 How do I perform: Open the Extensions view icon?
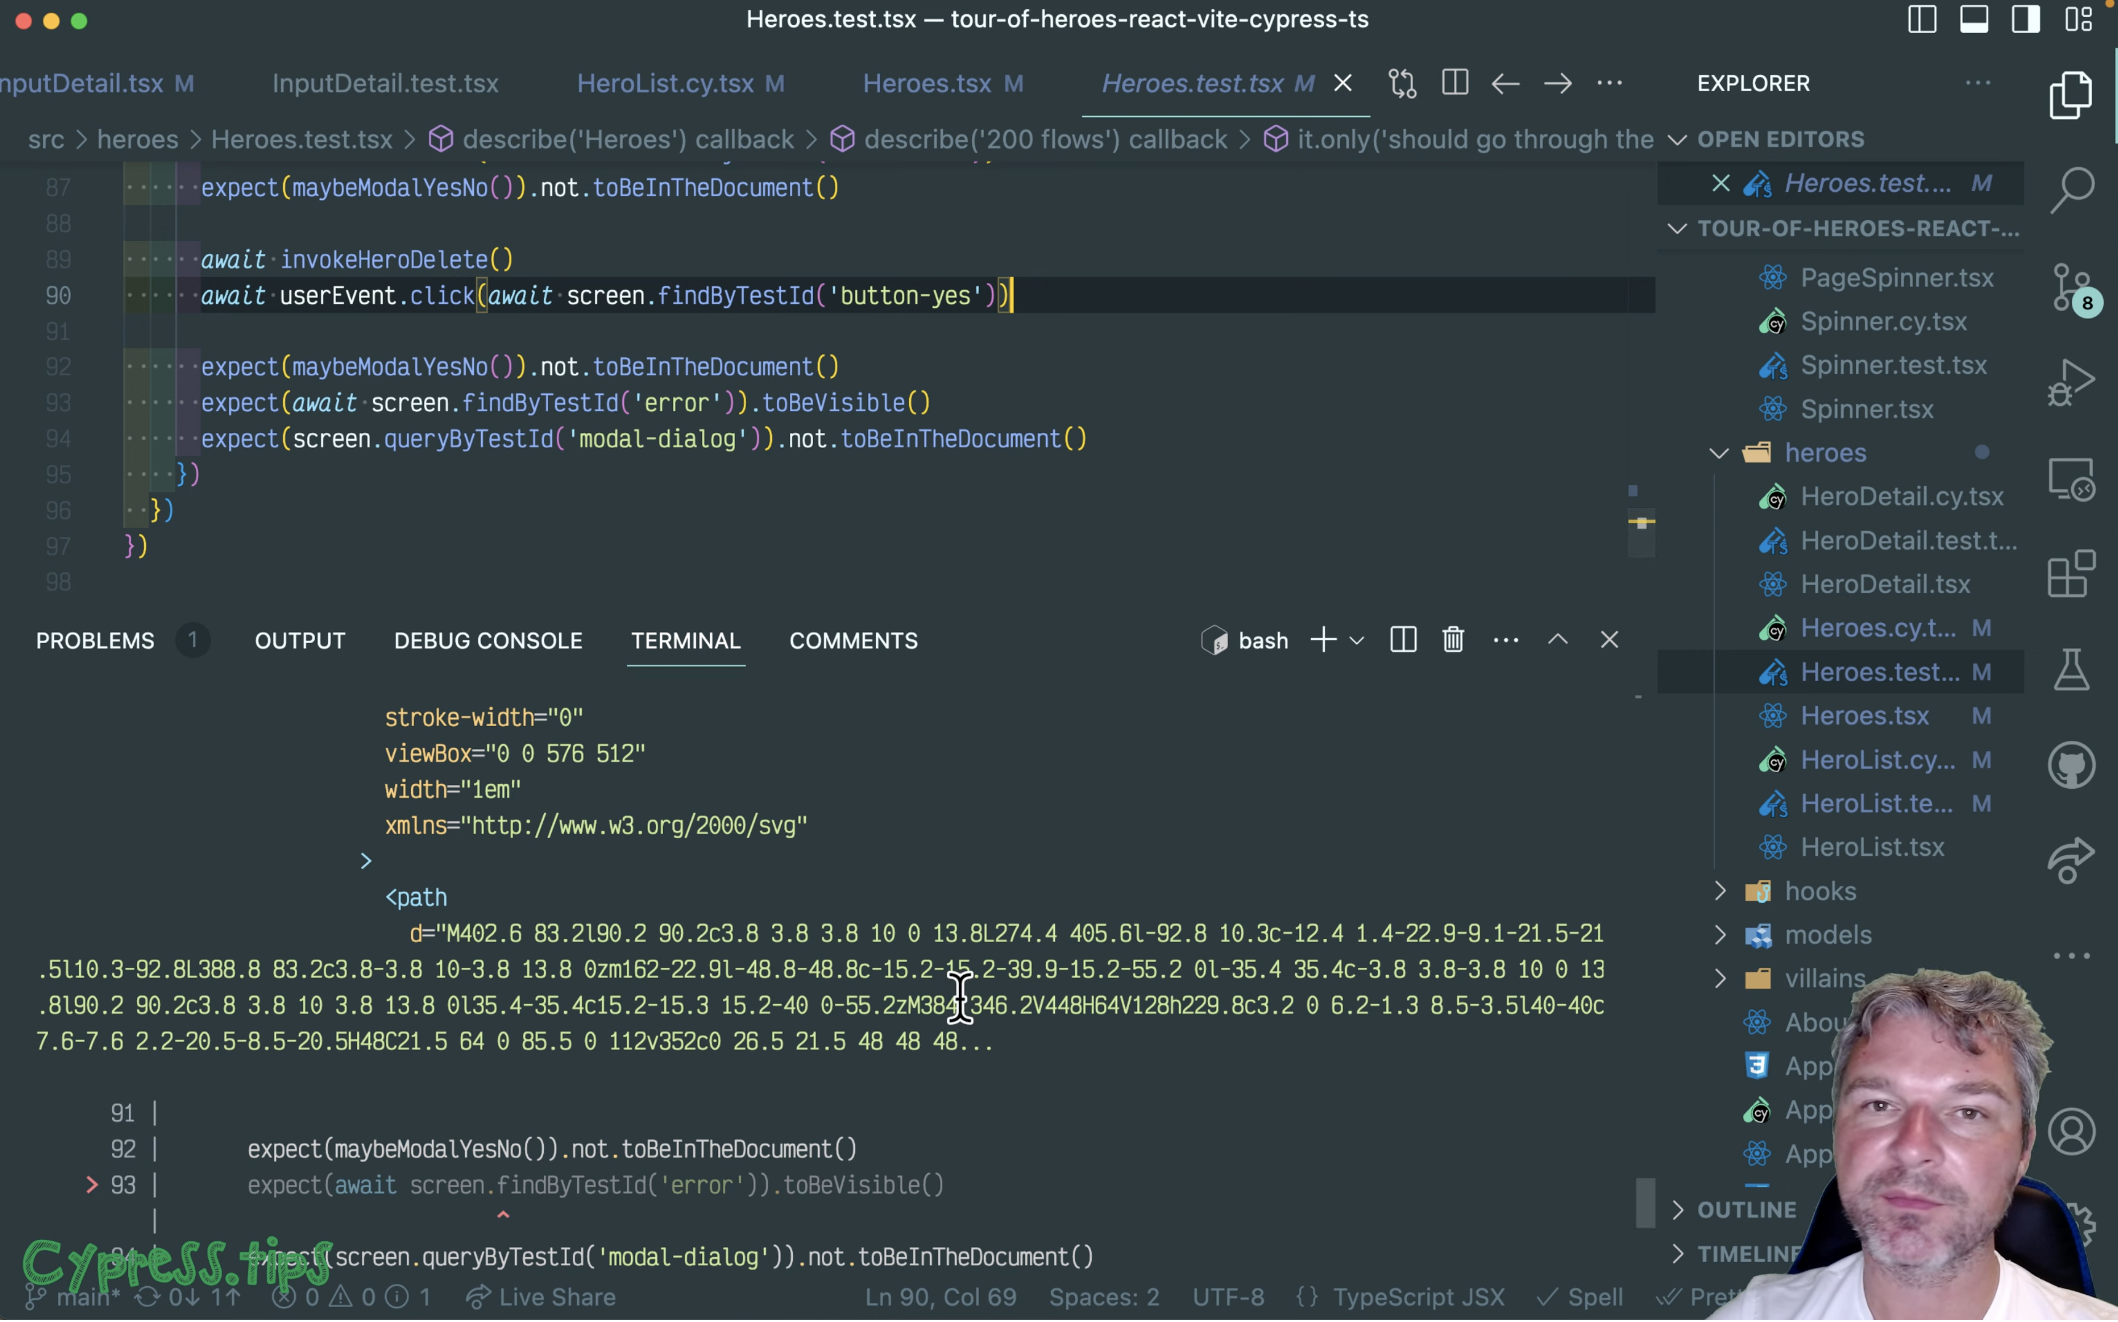coord(2071,574)
